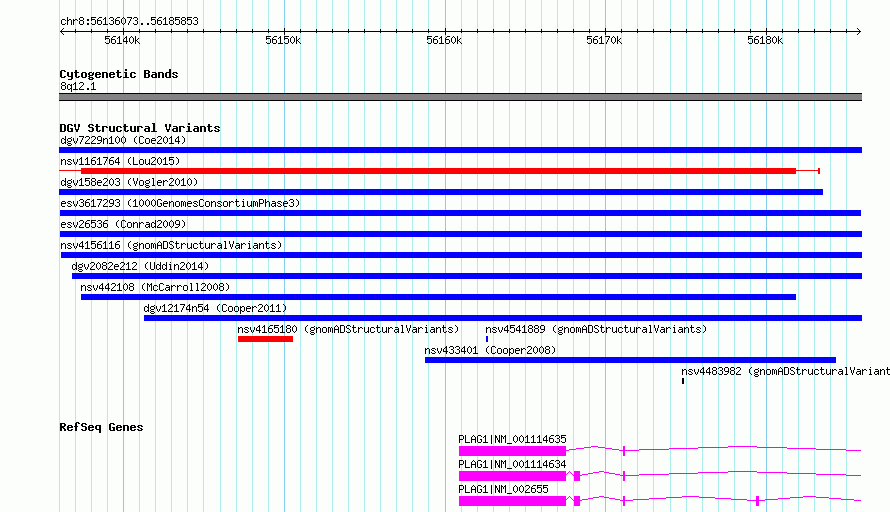Click the 8q12.1 band label text

(x=78, y=87)
